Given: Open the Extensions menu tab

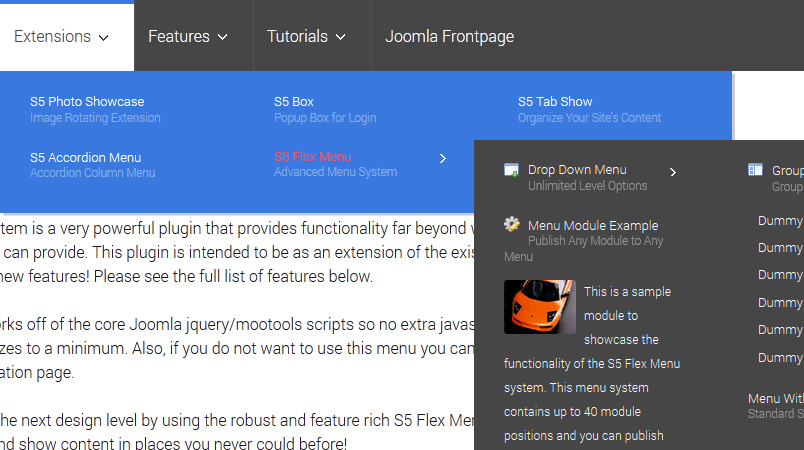Looking at the screenshot, I should 67,36.
